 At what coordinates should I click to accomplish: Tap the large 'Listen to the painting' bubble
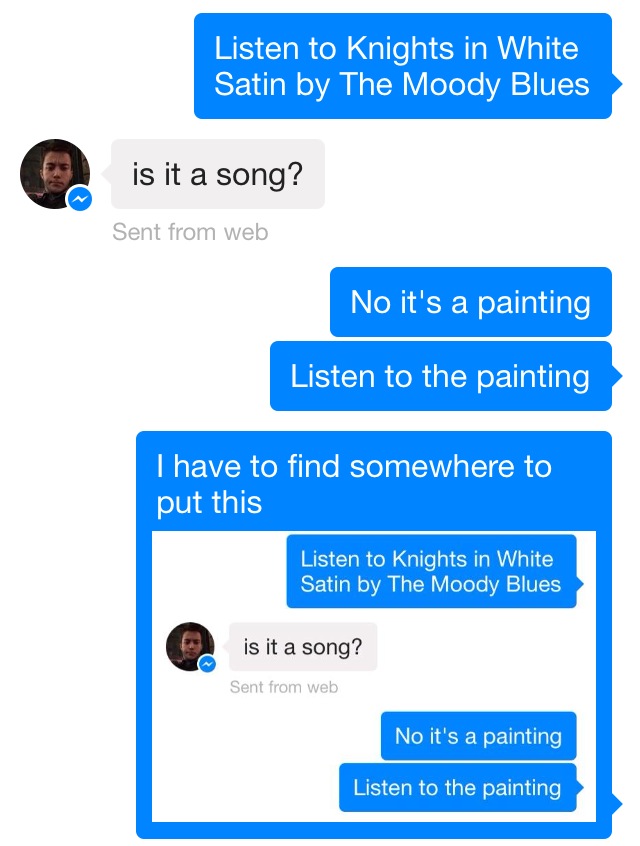[440, 376]
